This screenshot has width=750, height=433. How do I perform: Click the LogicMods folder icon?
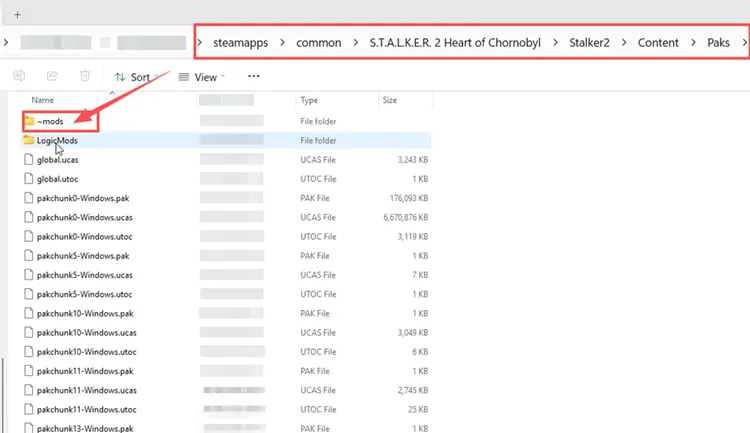click(x=29, y=140)
